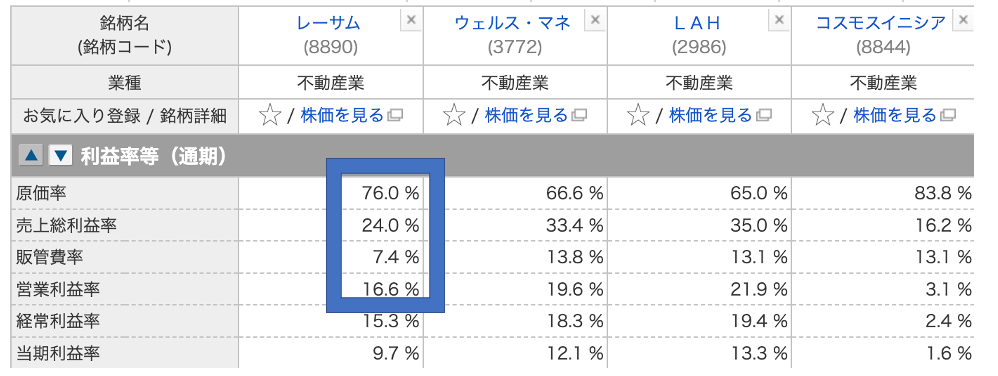Open the レーサム stock name link
This screenshot has width=998, height=376.
coord(328,24)
